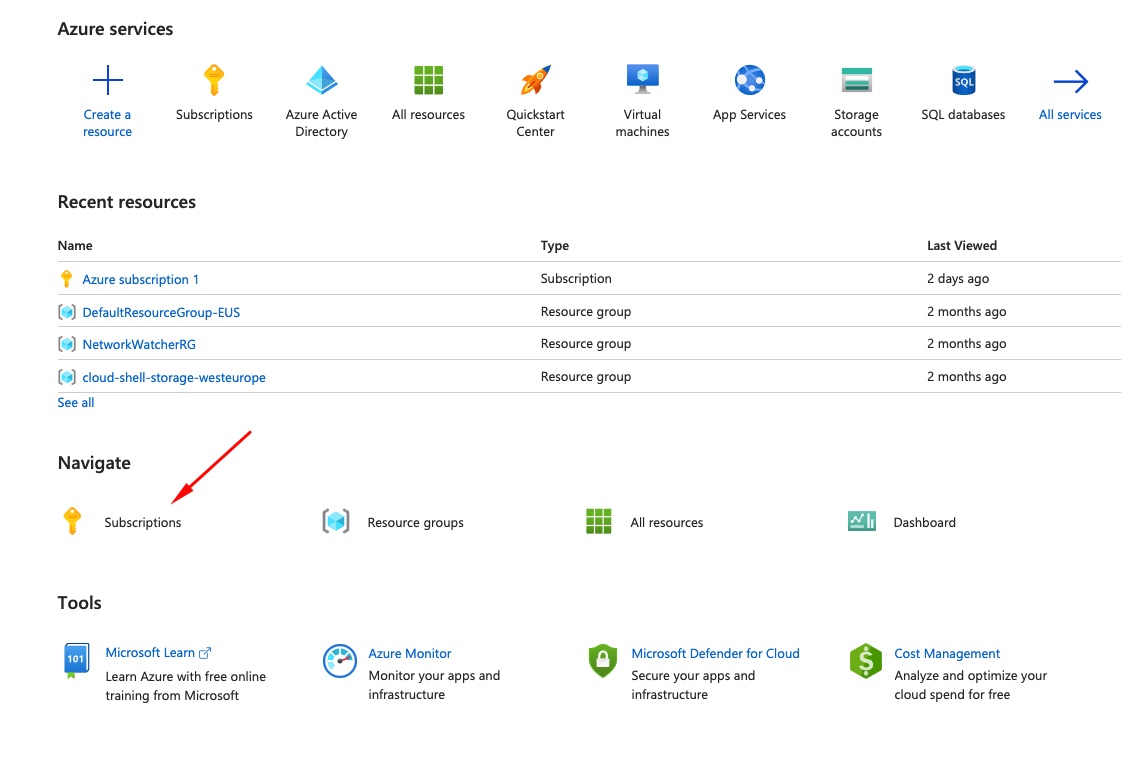Go to All resources label under Navigate

pyautogui.click(x=667, y=522)
